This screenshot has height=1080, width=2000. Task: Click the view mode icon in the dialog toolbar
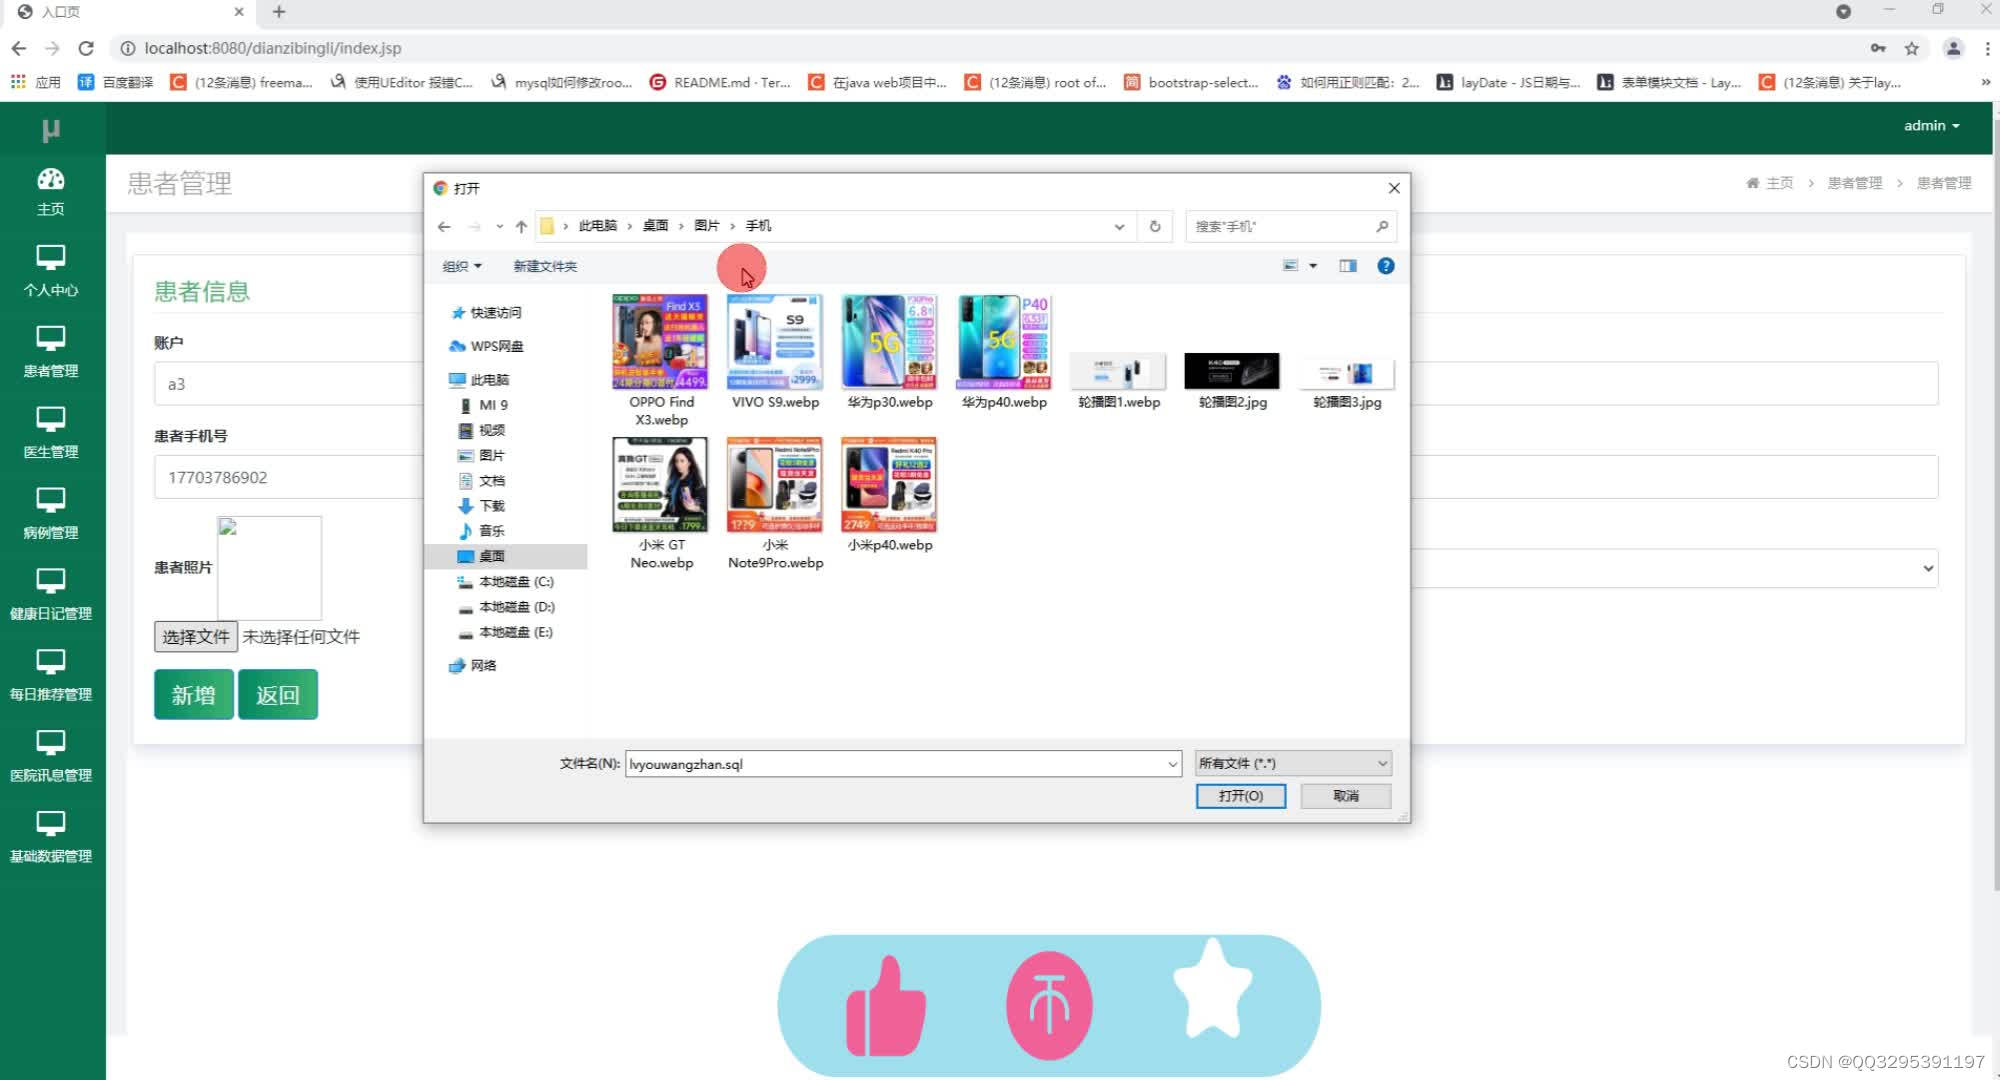click(1290, 266)
